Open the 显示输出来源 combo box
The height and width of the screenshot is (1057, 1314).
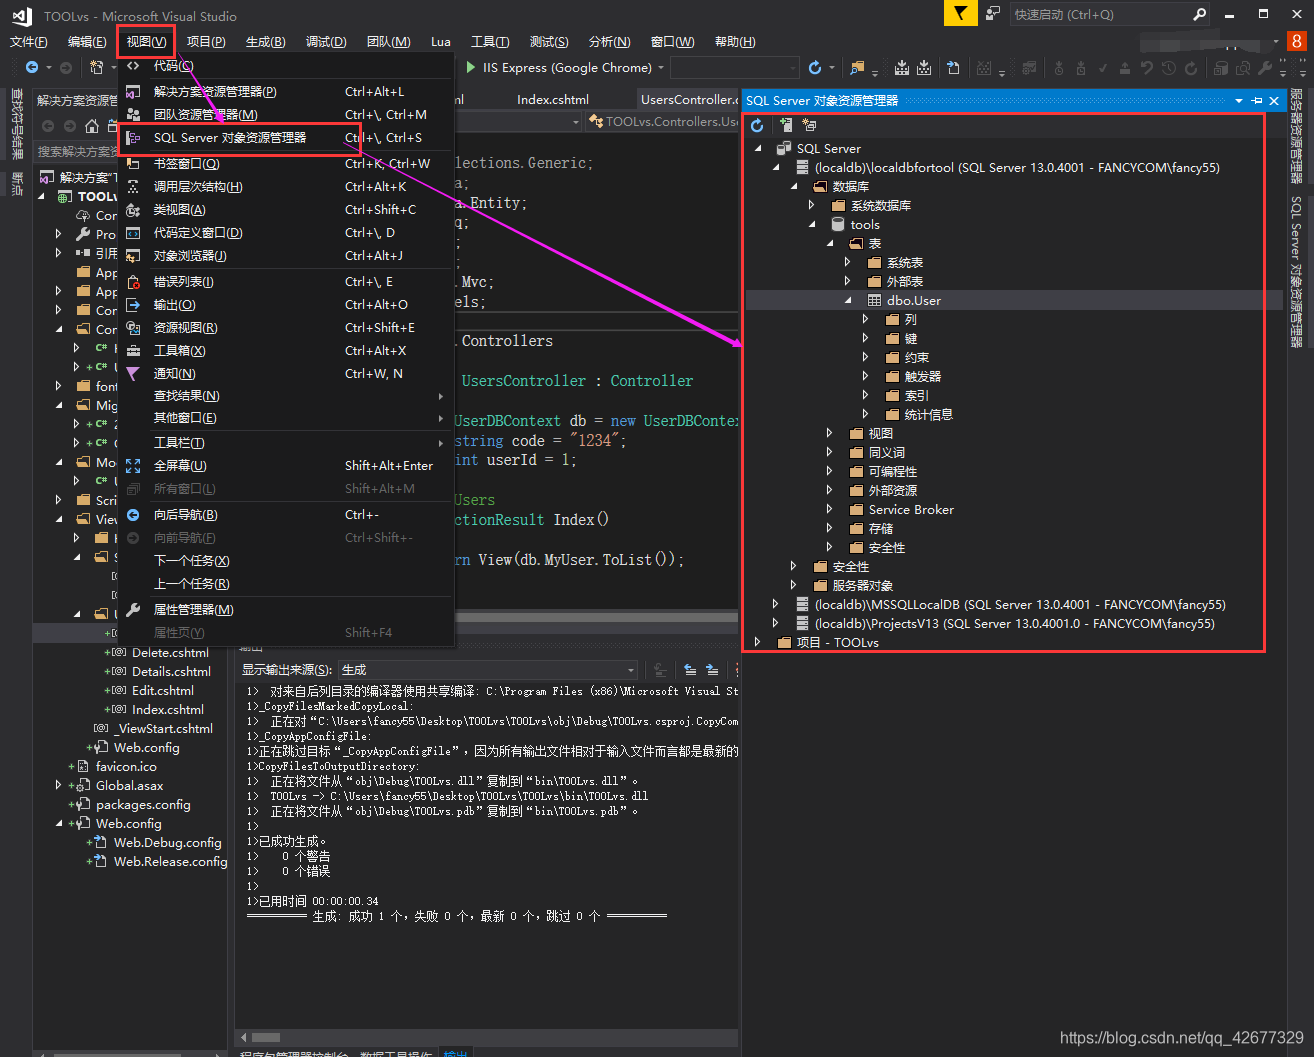pyautogui.click(x=488, y=670)
